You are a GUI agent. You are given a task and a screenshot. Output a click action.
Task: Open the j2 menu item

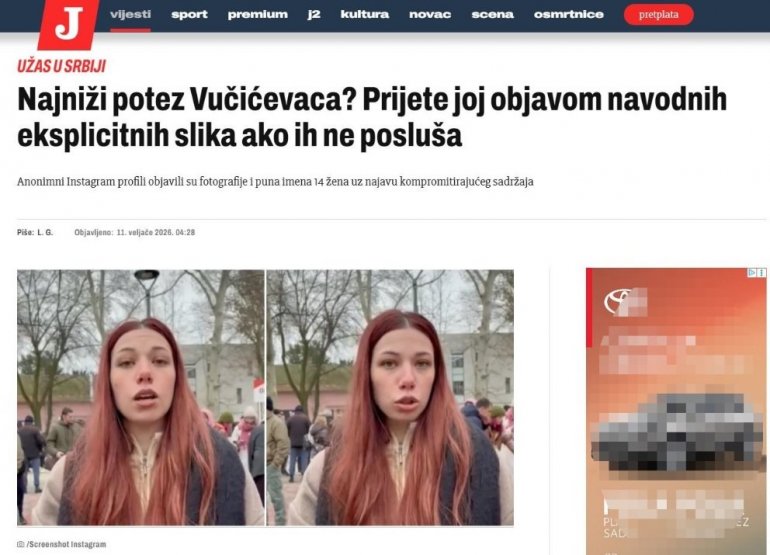(314, 15)
